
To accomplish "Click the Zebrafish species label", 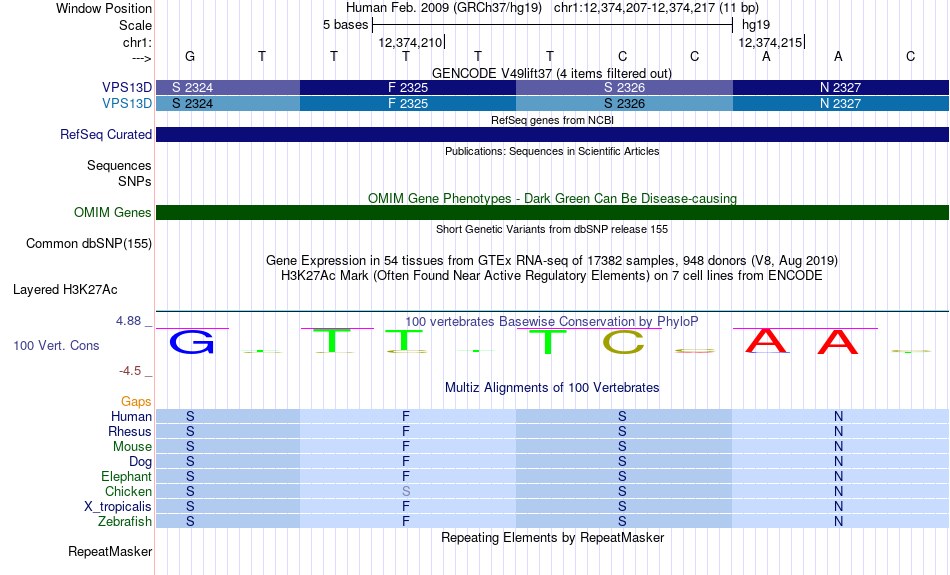I will click(124, 521).
